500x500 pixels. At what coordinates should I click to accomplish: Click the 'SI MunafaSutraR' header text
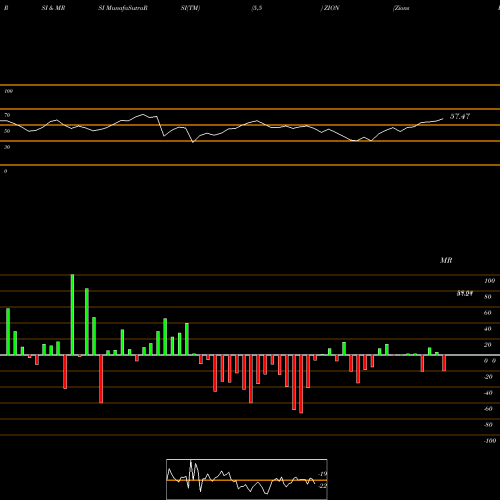[x=123, y=8]
